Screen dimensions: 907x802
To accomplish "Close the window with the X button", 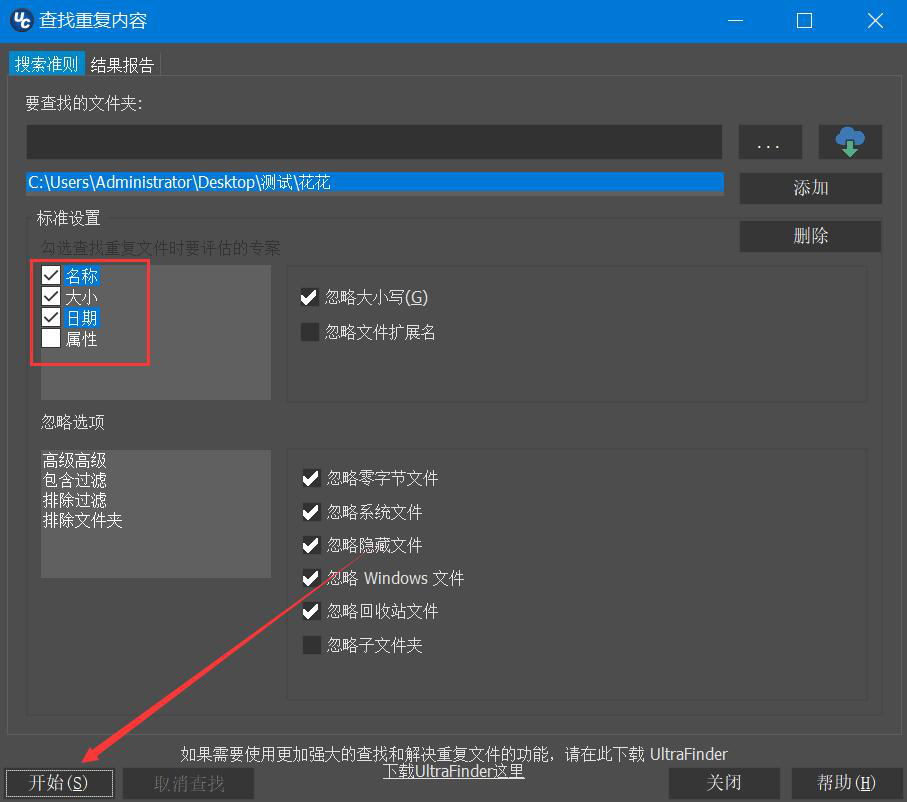I will pyautogui.click(x=875, y=21).
